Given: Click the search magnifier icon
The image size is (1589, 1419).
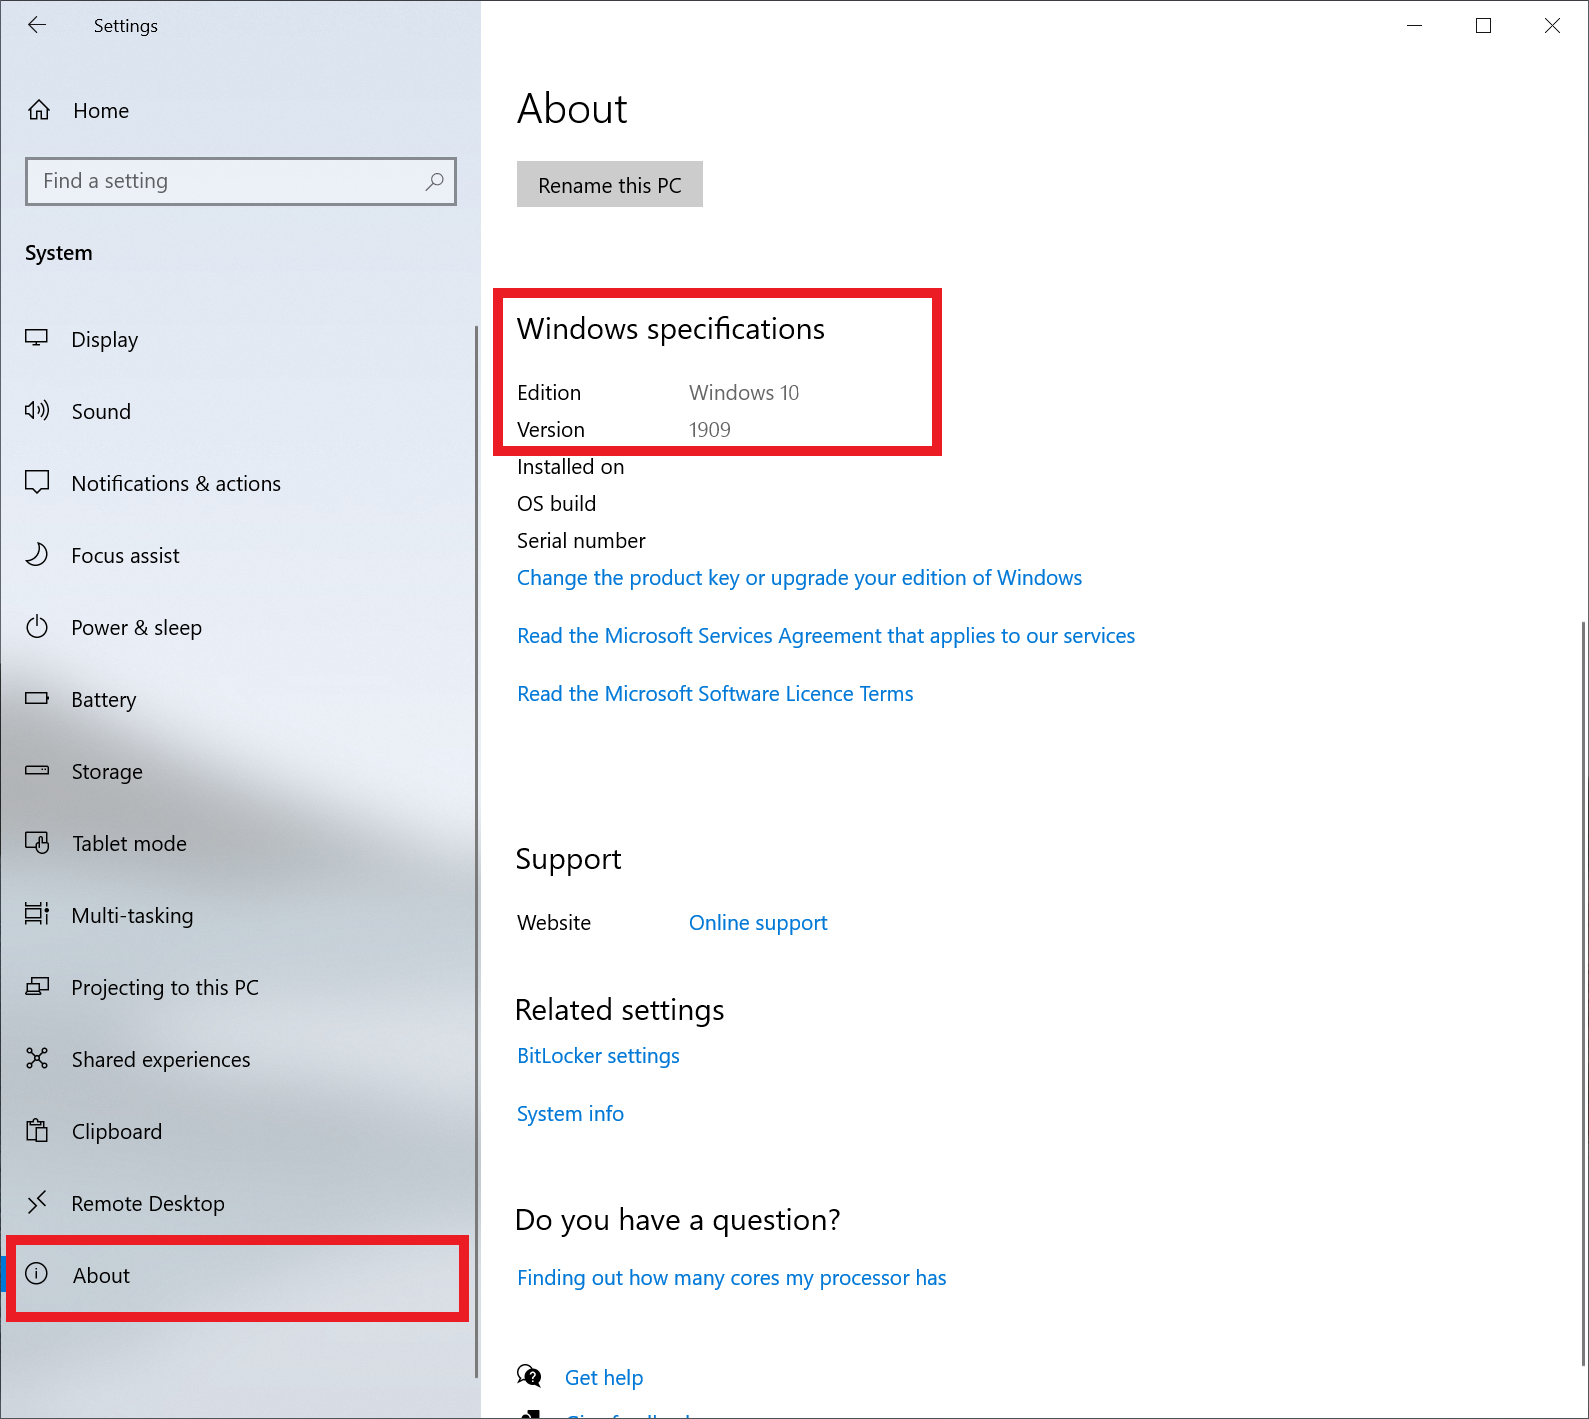Looking at the screenshot, I should pyautogui.click(x=434, y=181).
